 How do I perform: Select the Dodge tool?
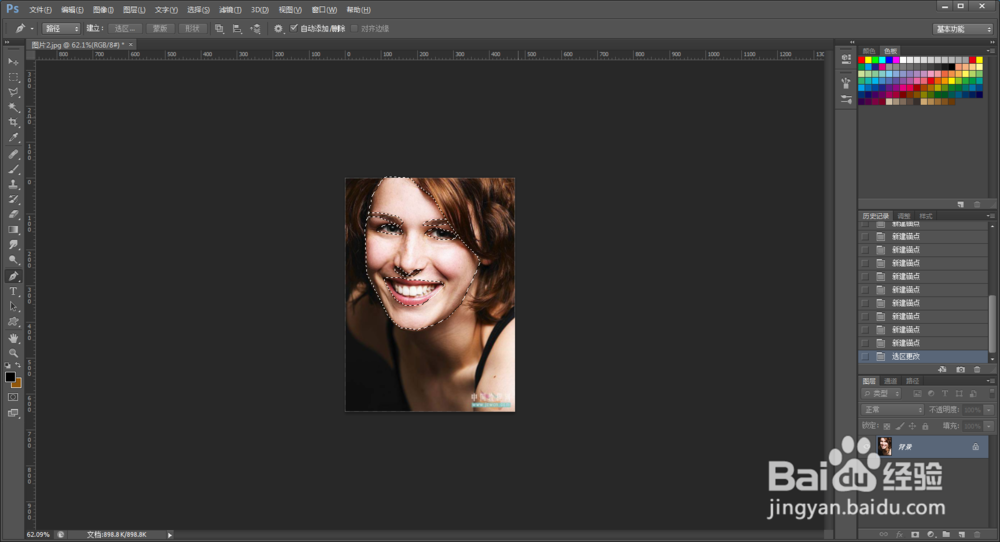[x=13, y=260]
